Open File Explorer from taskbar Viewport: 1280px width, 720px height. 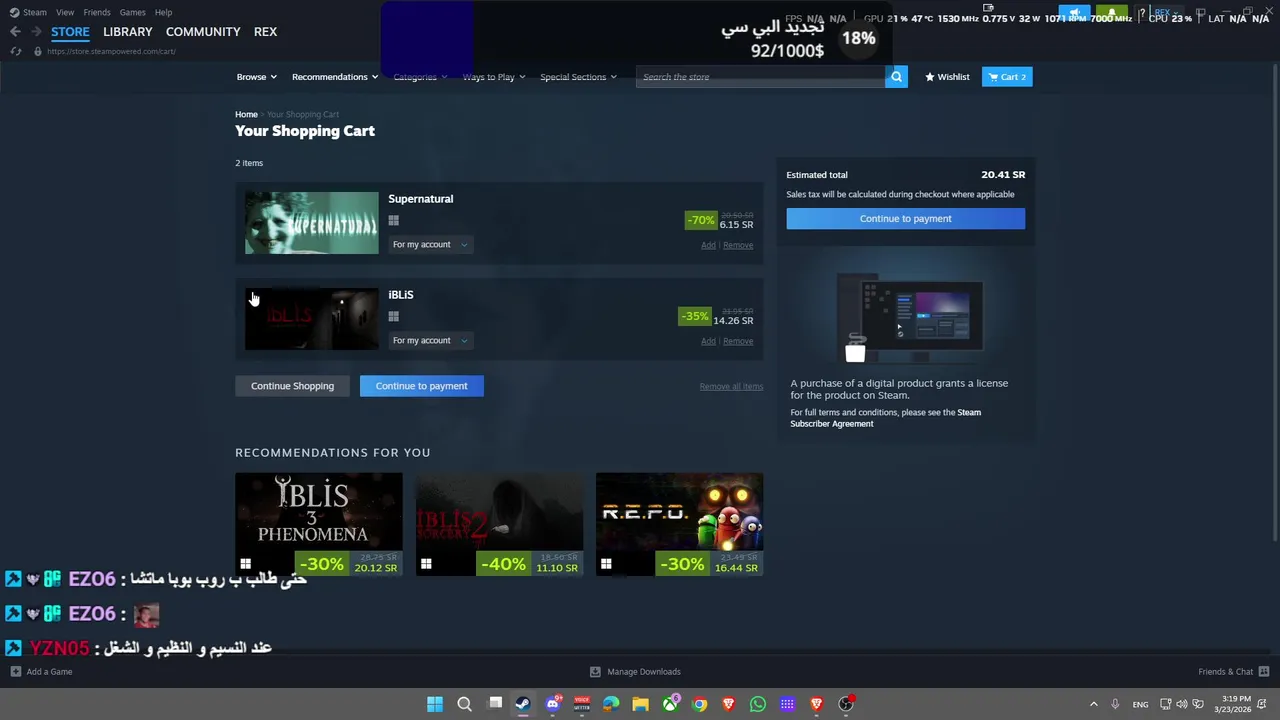641,704
